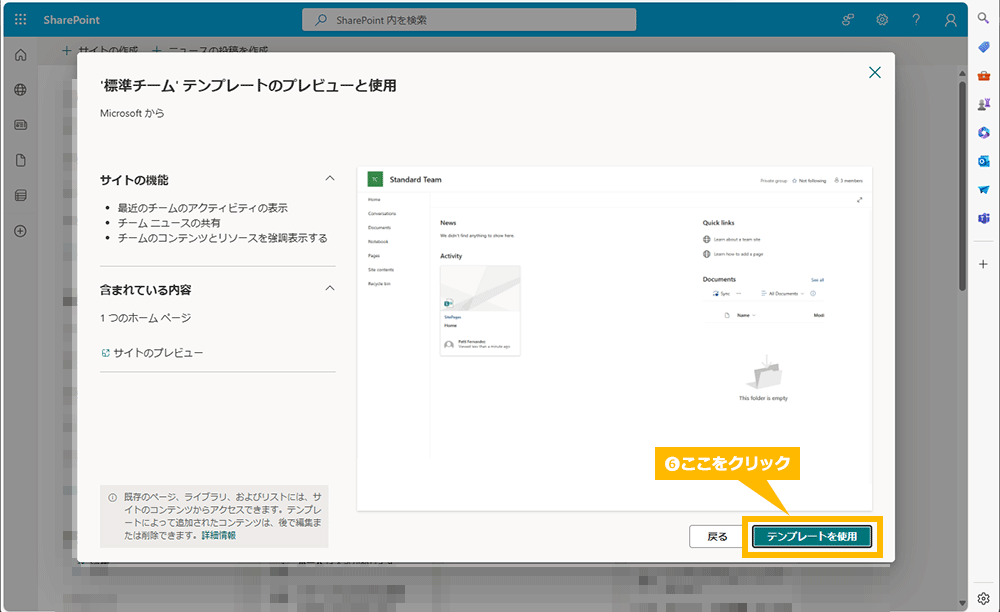Collapse the サイトの機能 section

(330, 178)
